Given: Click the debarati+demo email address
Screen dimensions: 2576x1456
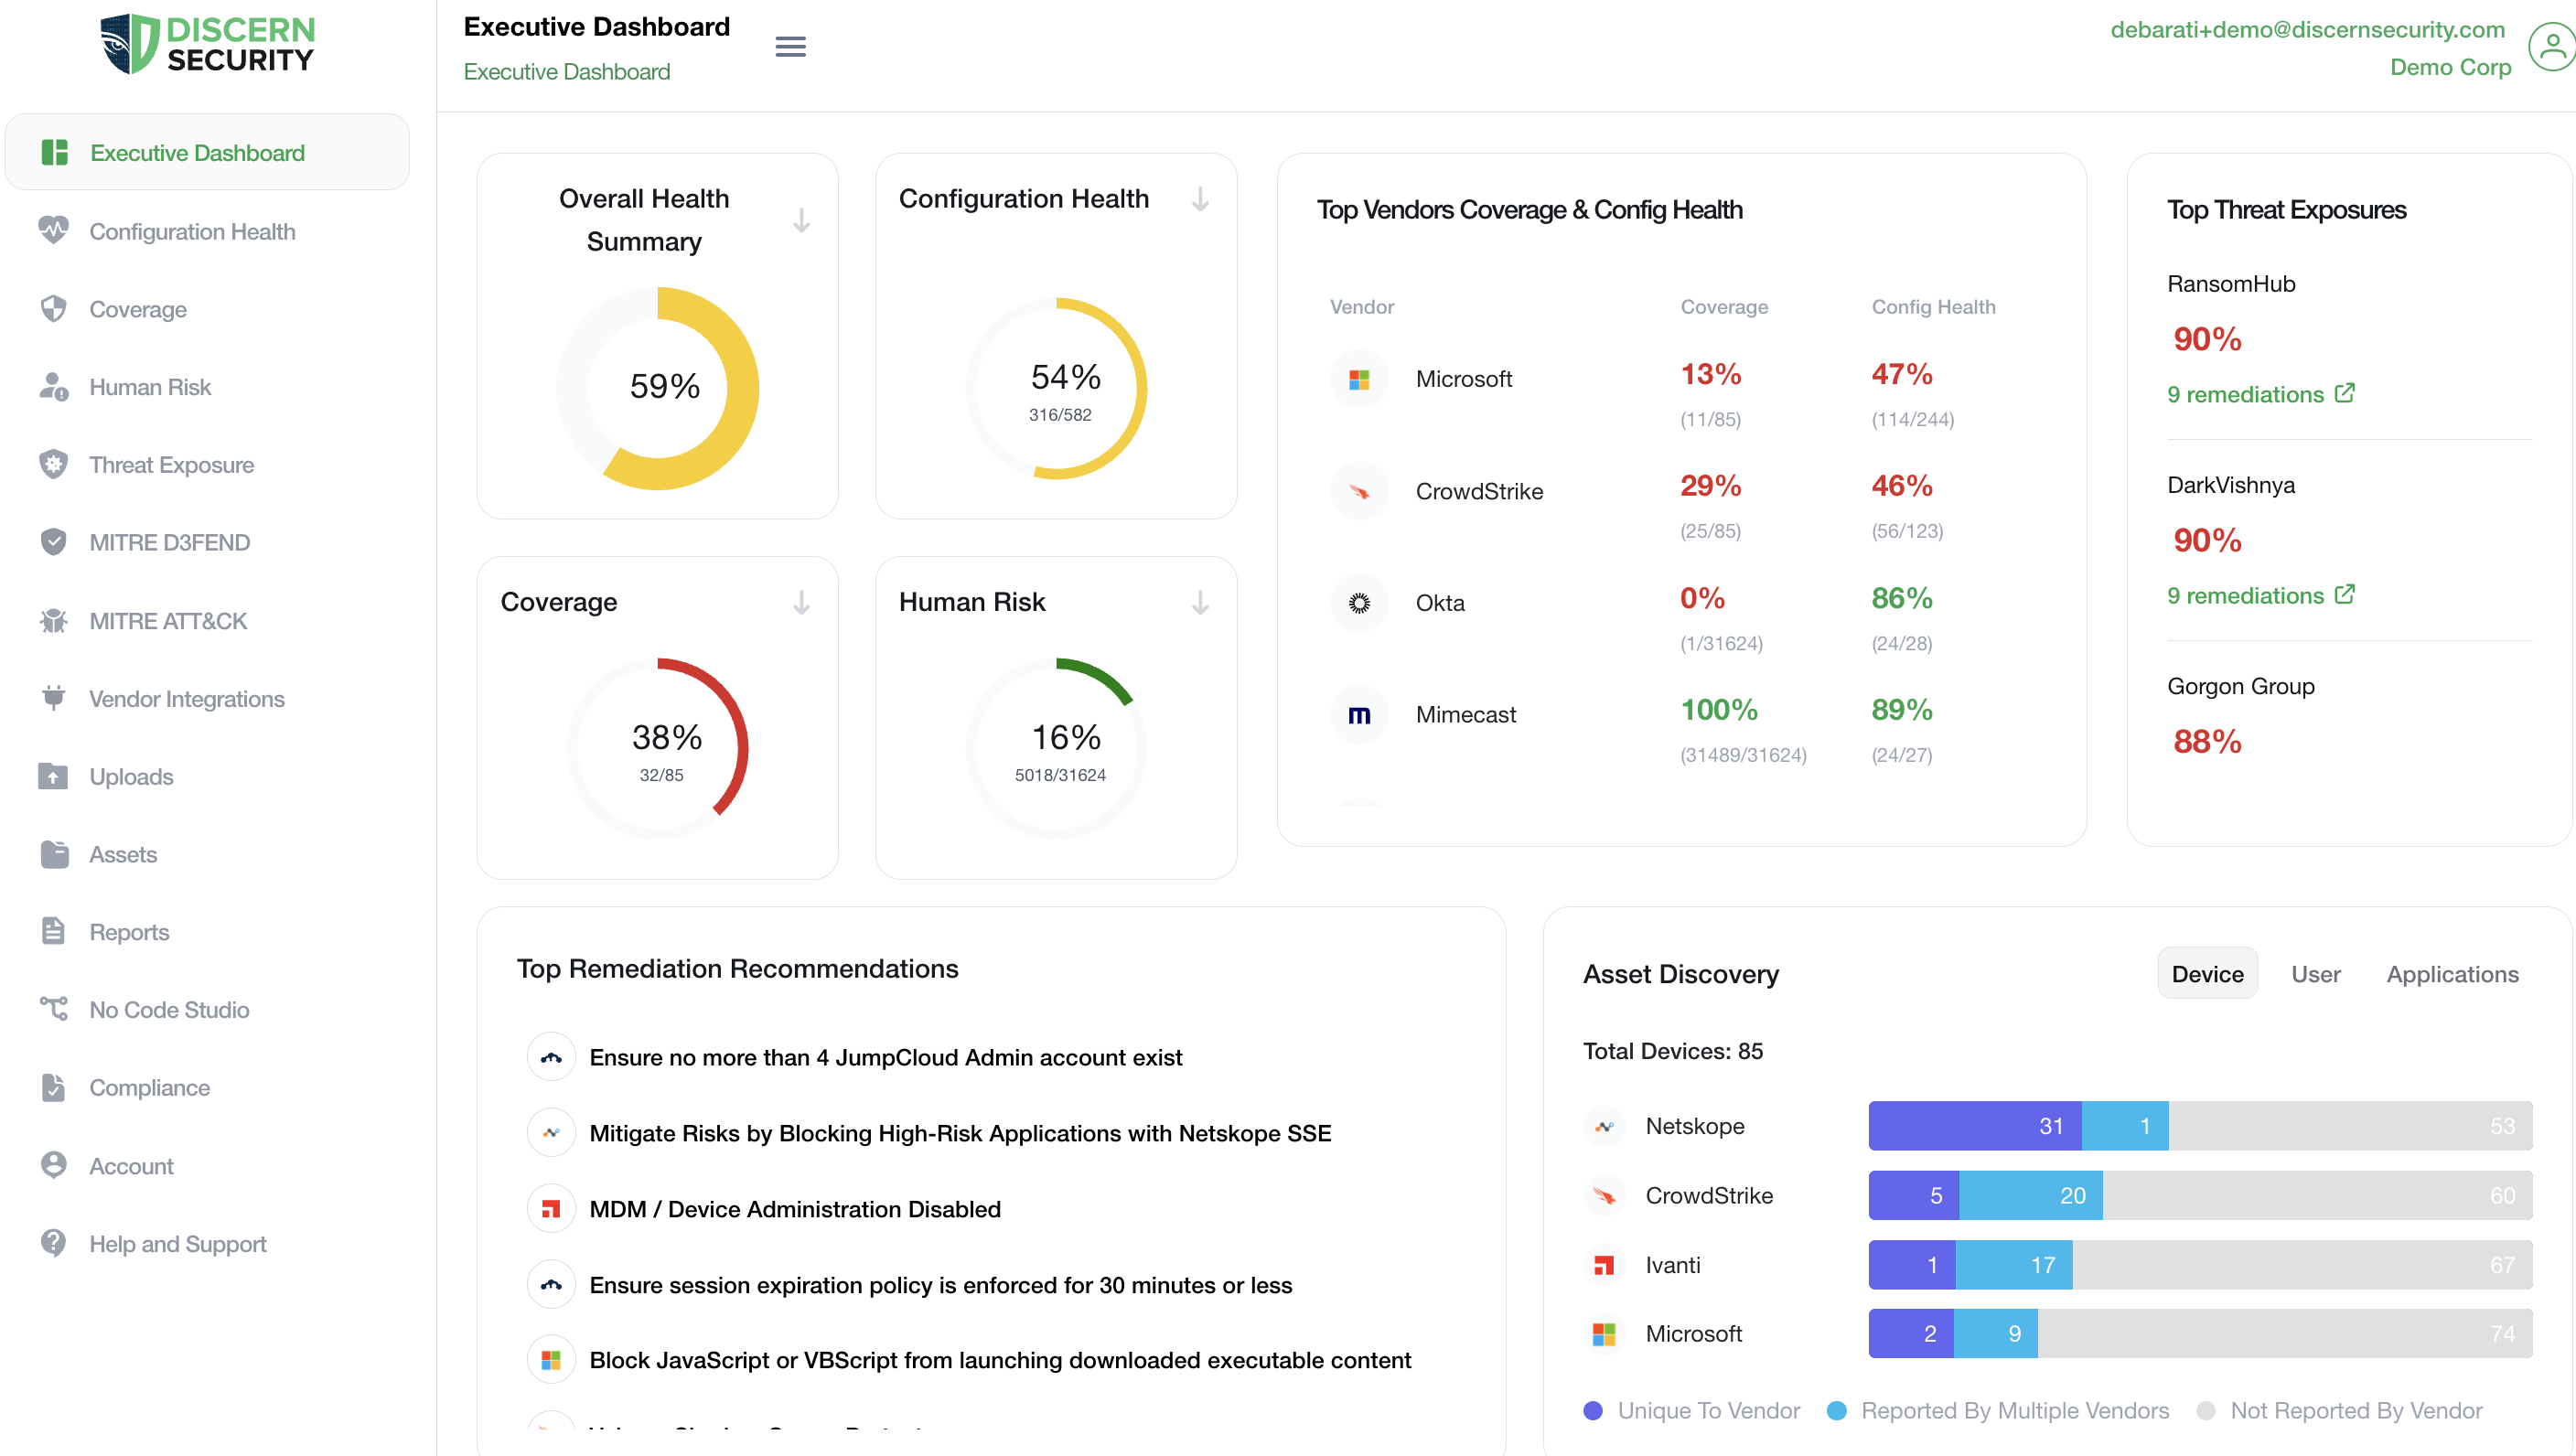Looking at the screenshot, I should [x=2307, y=29].
